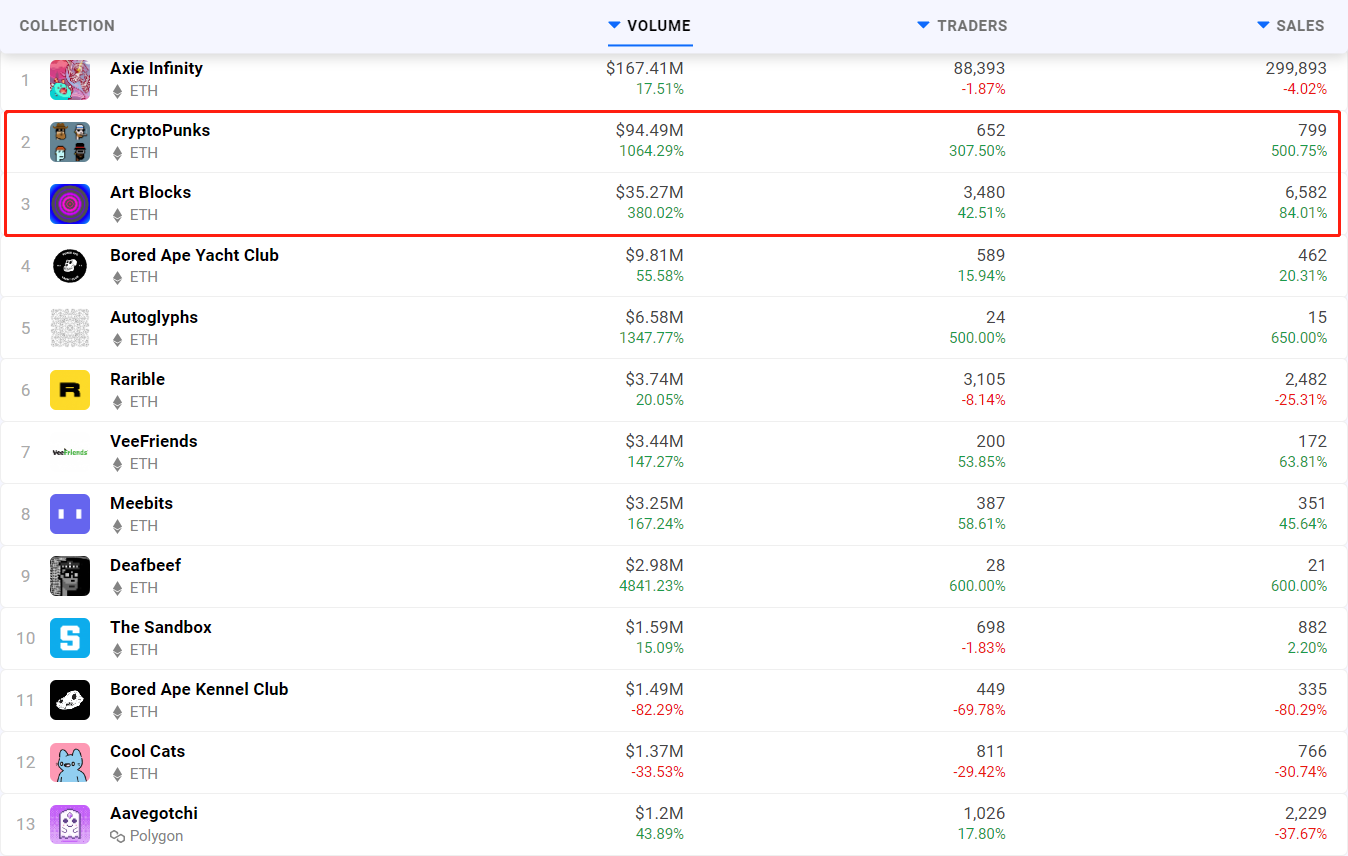Click the Aavegotchi ghost icon

coord(70,824)
